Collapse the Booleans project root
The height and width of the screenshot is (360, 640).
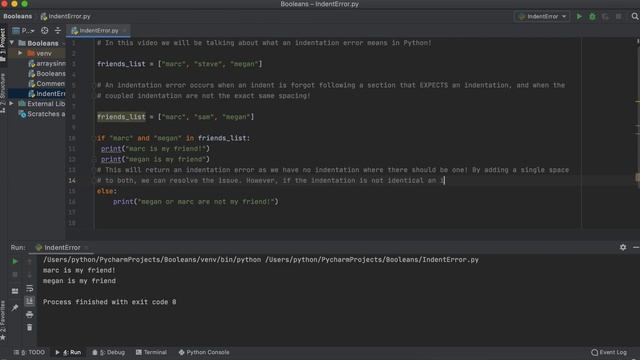pos(12,43)
